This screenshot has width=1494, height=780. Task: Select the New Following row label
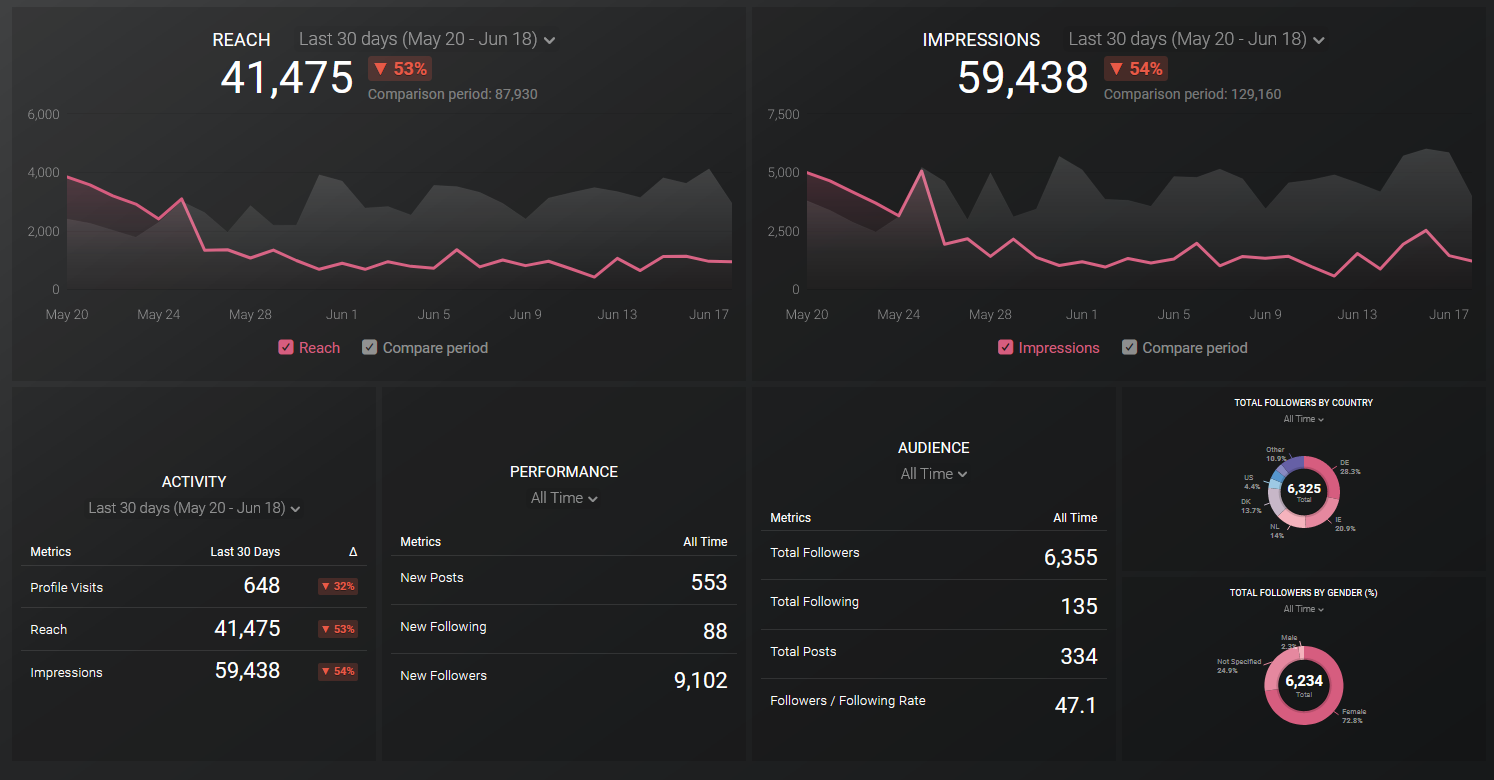point(443,626)
